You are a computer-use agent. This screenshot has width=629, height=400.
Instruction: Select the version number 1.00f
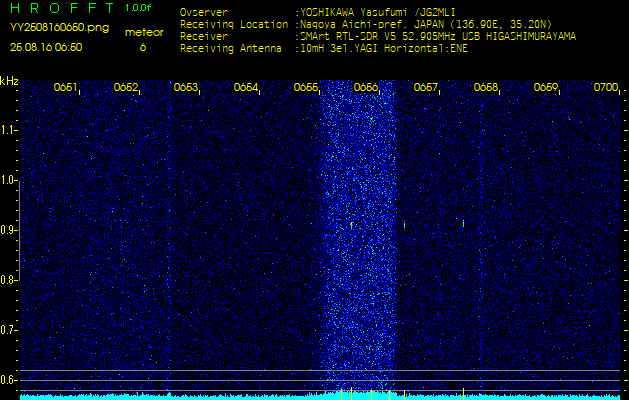coord(138,8)
